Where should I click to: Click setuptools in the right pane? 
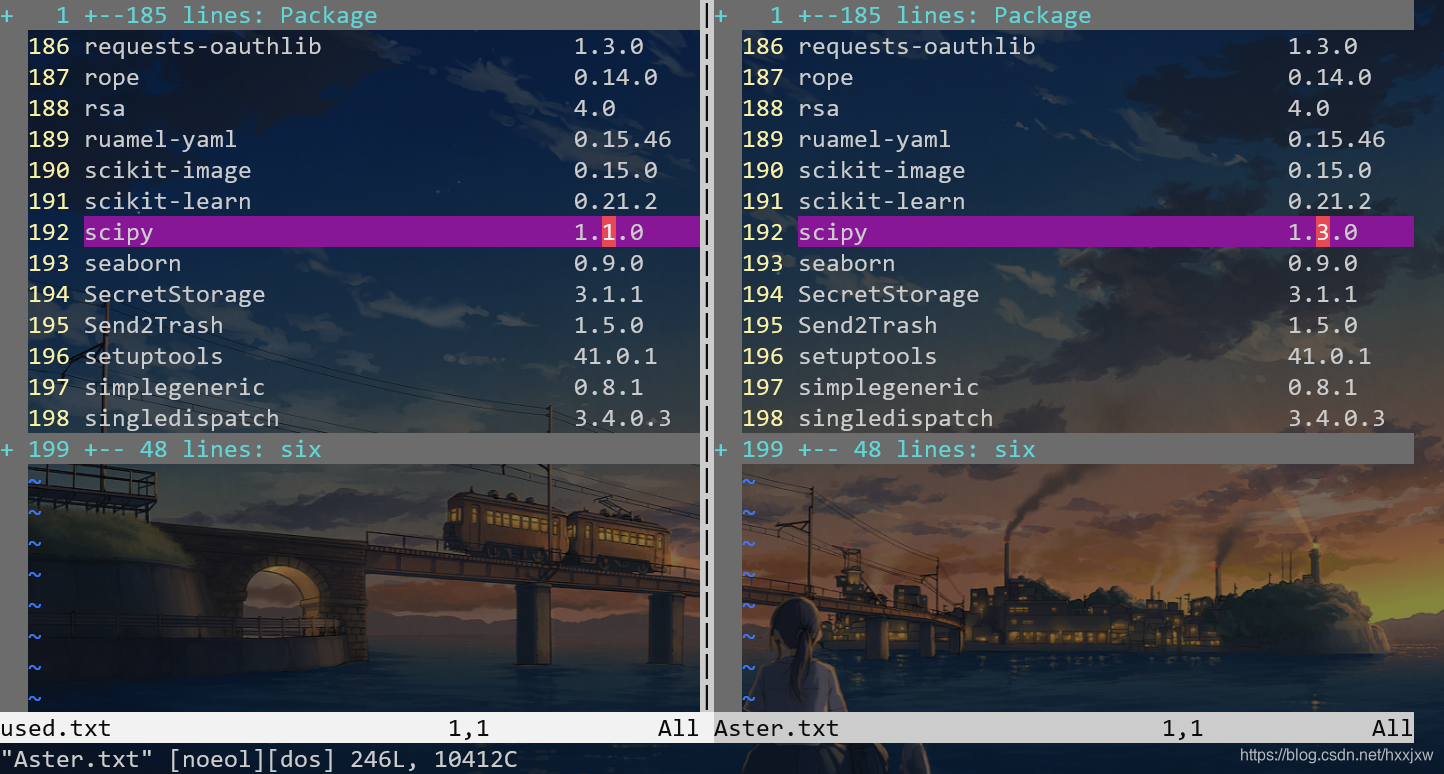pos(868,357)
